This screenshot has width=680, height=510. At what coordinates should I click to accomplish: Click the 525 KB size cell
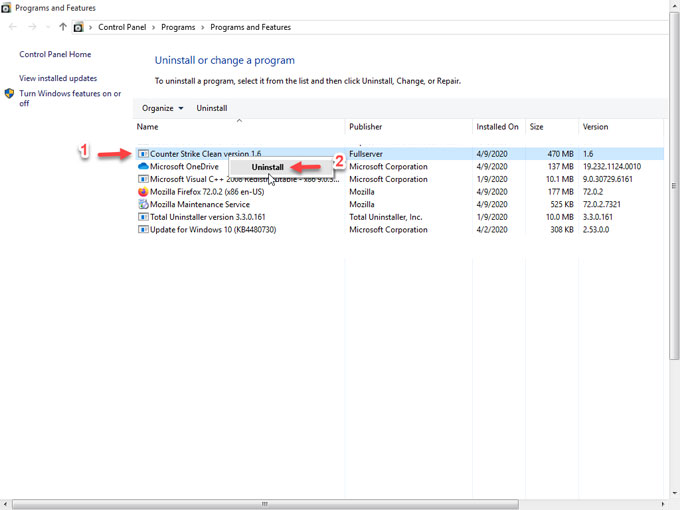[x=562, y=204]
